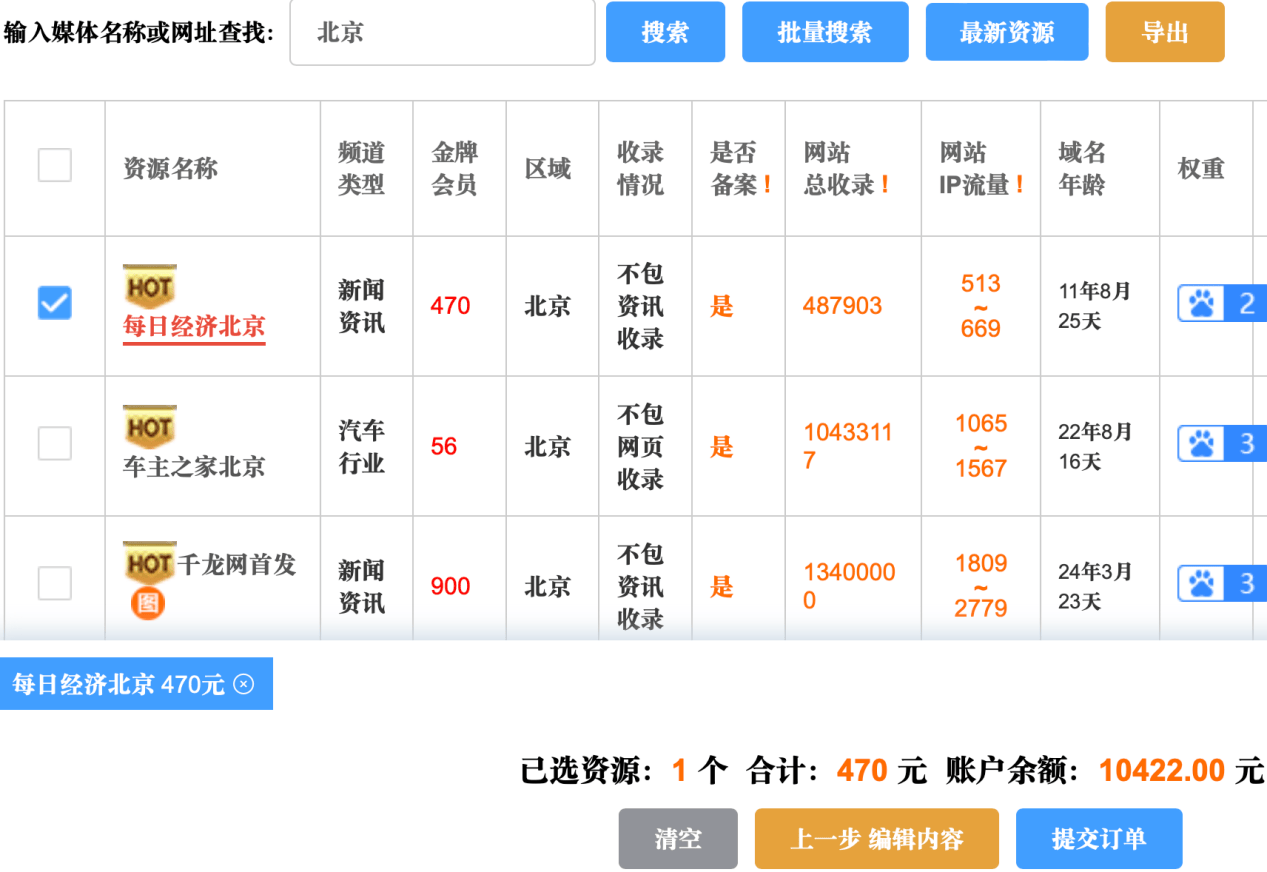
Task: Click IP traffic value 1065~1567
Action: 981,446
